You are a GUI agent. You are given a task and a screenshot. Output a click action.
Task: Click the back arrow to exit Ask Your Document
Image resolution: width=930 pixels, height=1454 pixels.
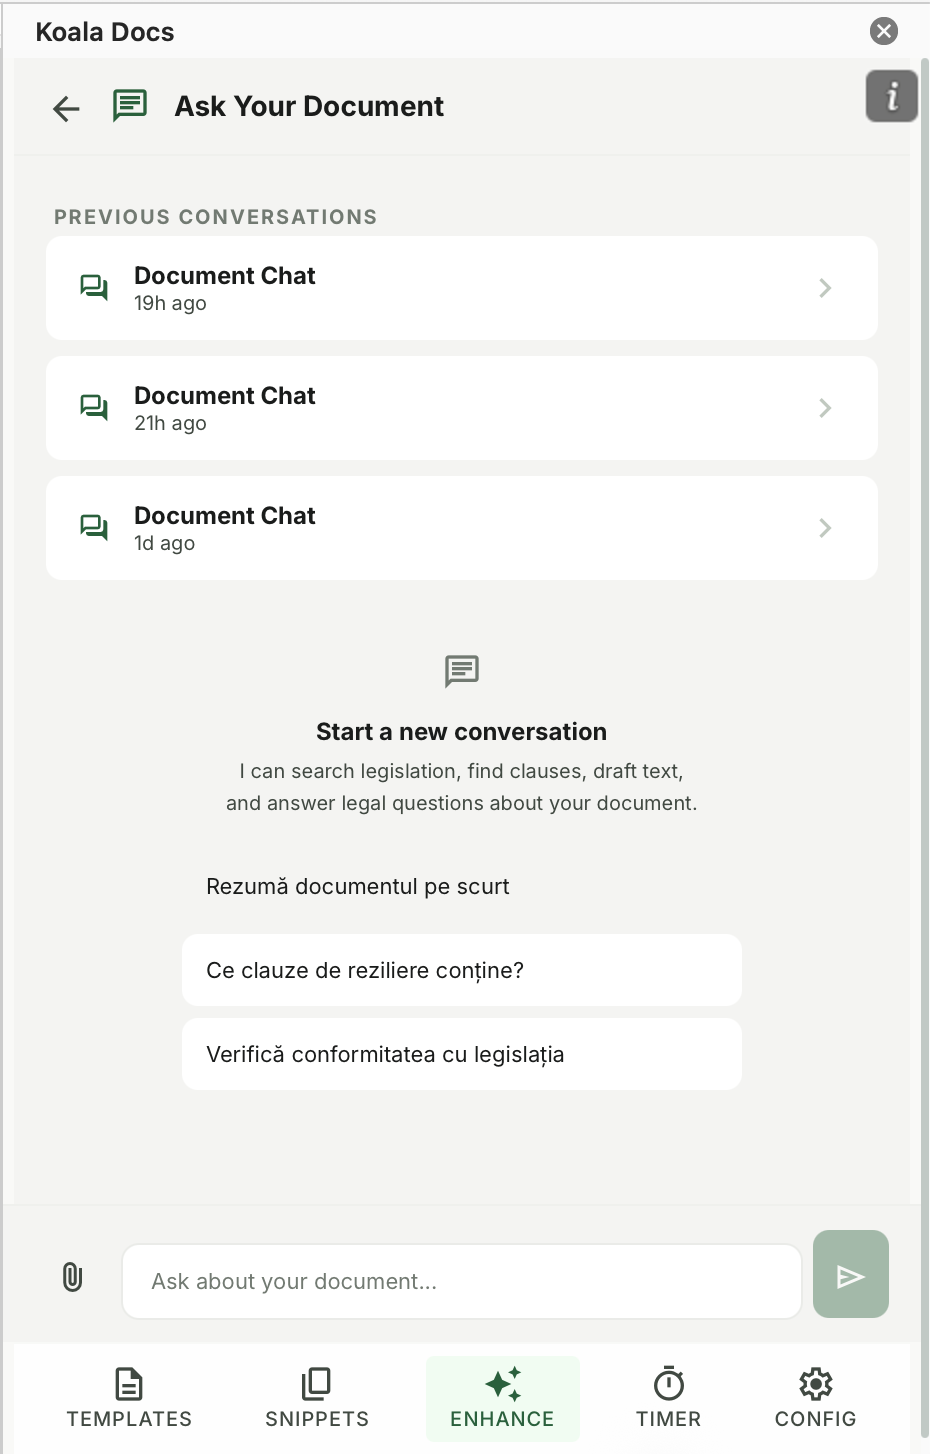65,108
